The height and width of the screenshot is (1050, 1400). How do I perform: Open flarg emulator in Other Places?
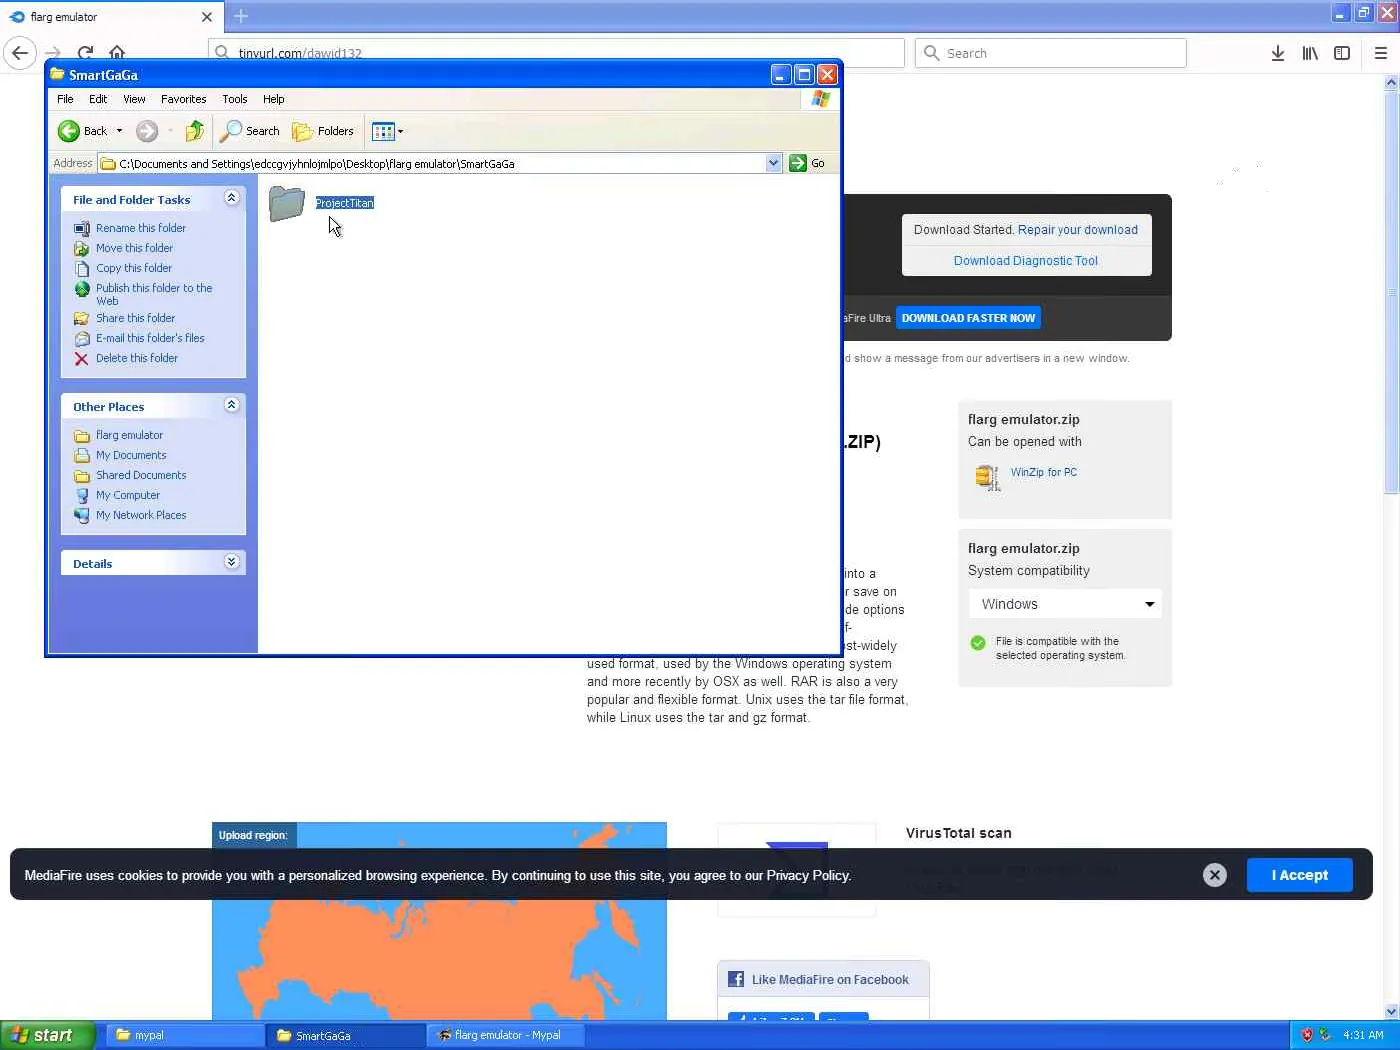(x=129, y=435)
